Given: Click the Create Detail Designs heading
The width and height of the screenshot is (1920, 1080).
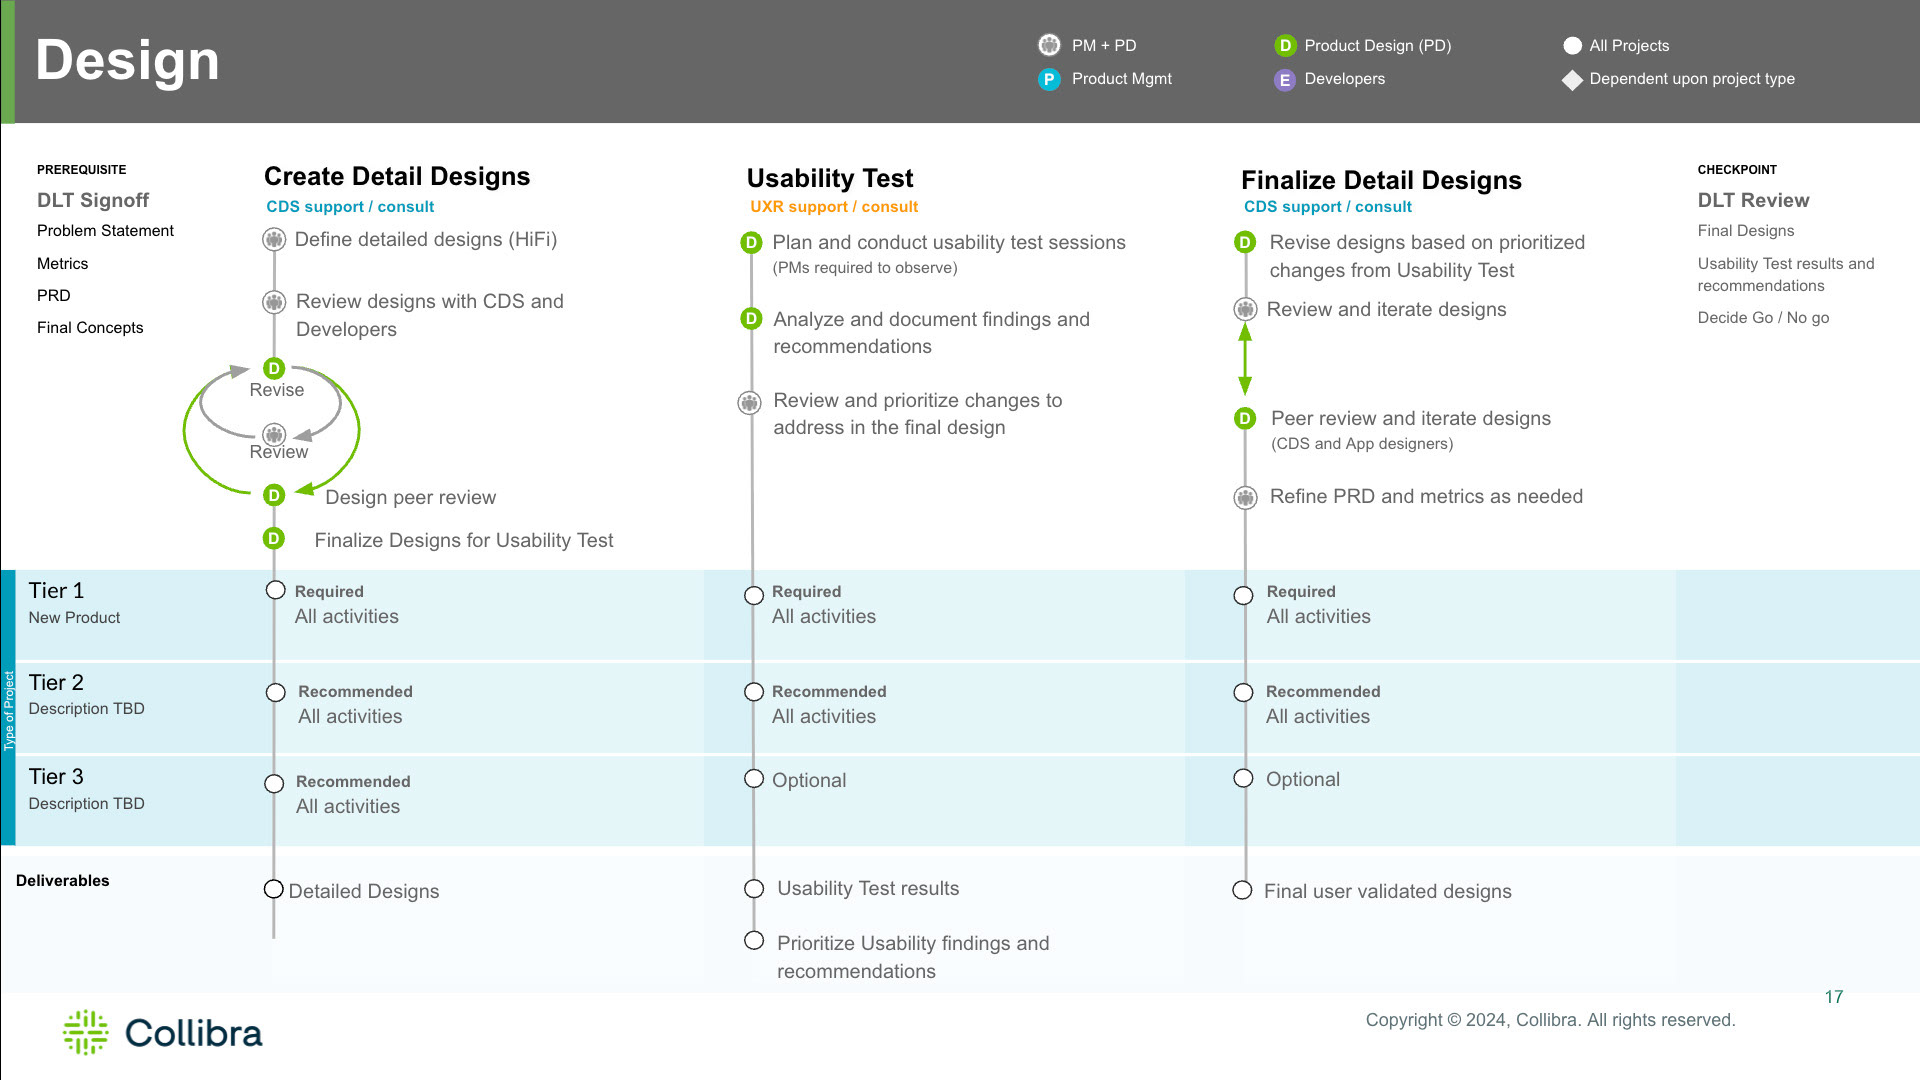Looking at the screenshot, I should (397, 177).
